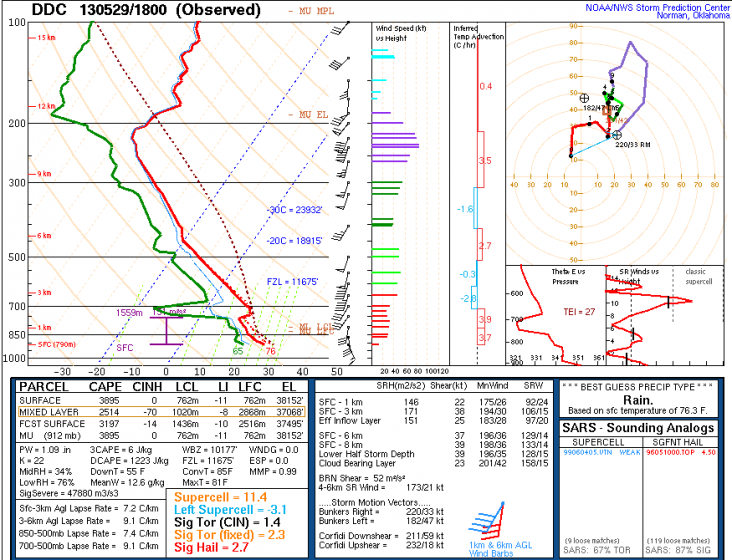Click the purple effective inflow layer bracket
This screenshot has height=560, width=732.
pos(167,330)
